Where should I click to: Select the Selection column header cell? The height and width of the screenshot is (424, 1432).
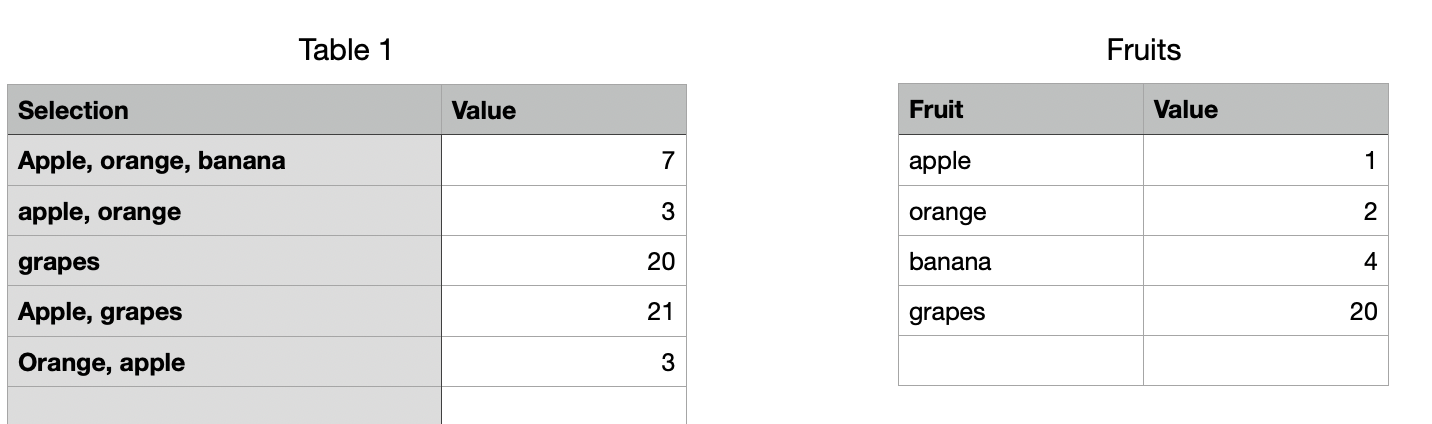click(x=224, y=110)
